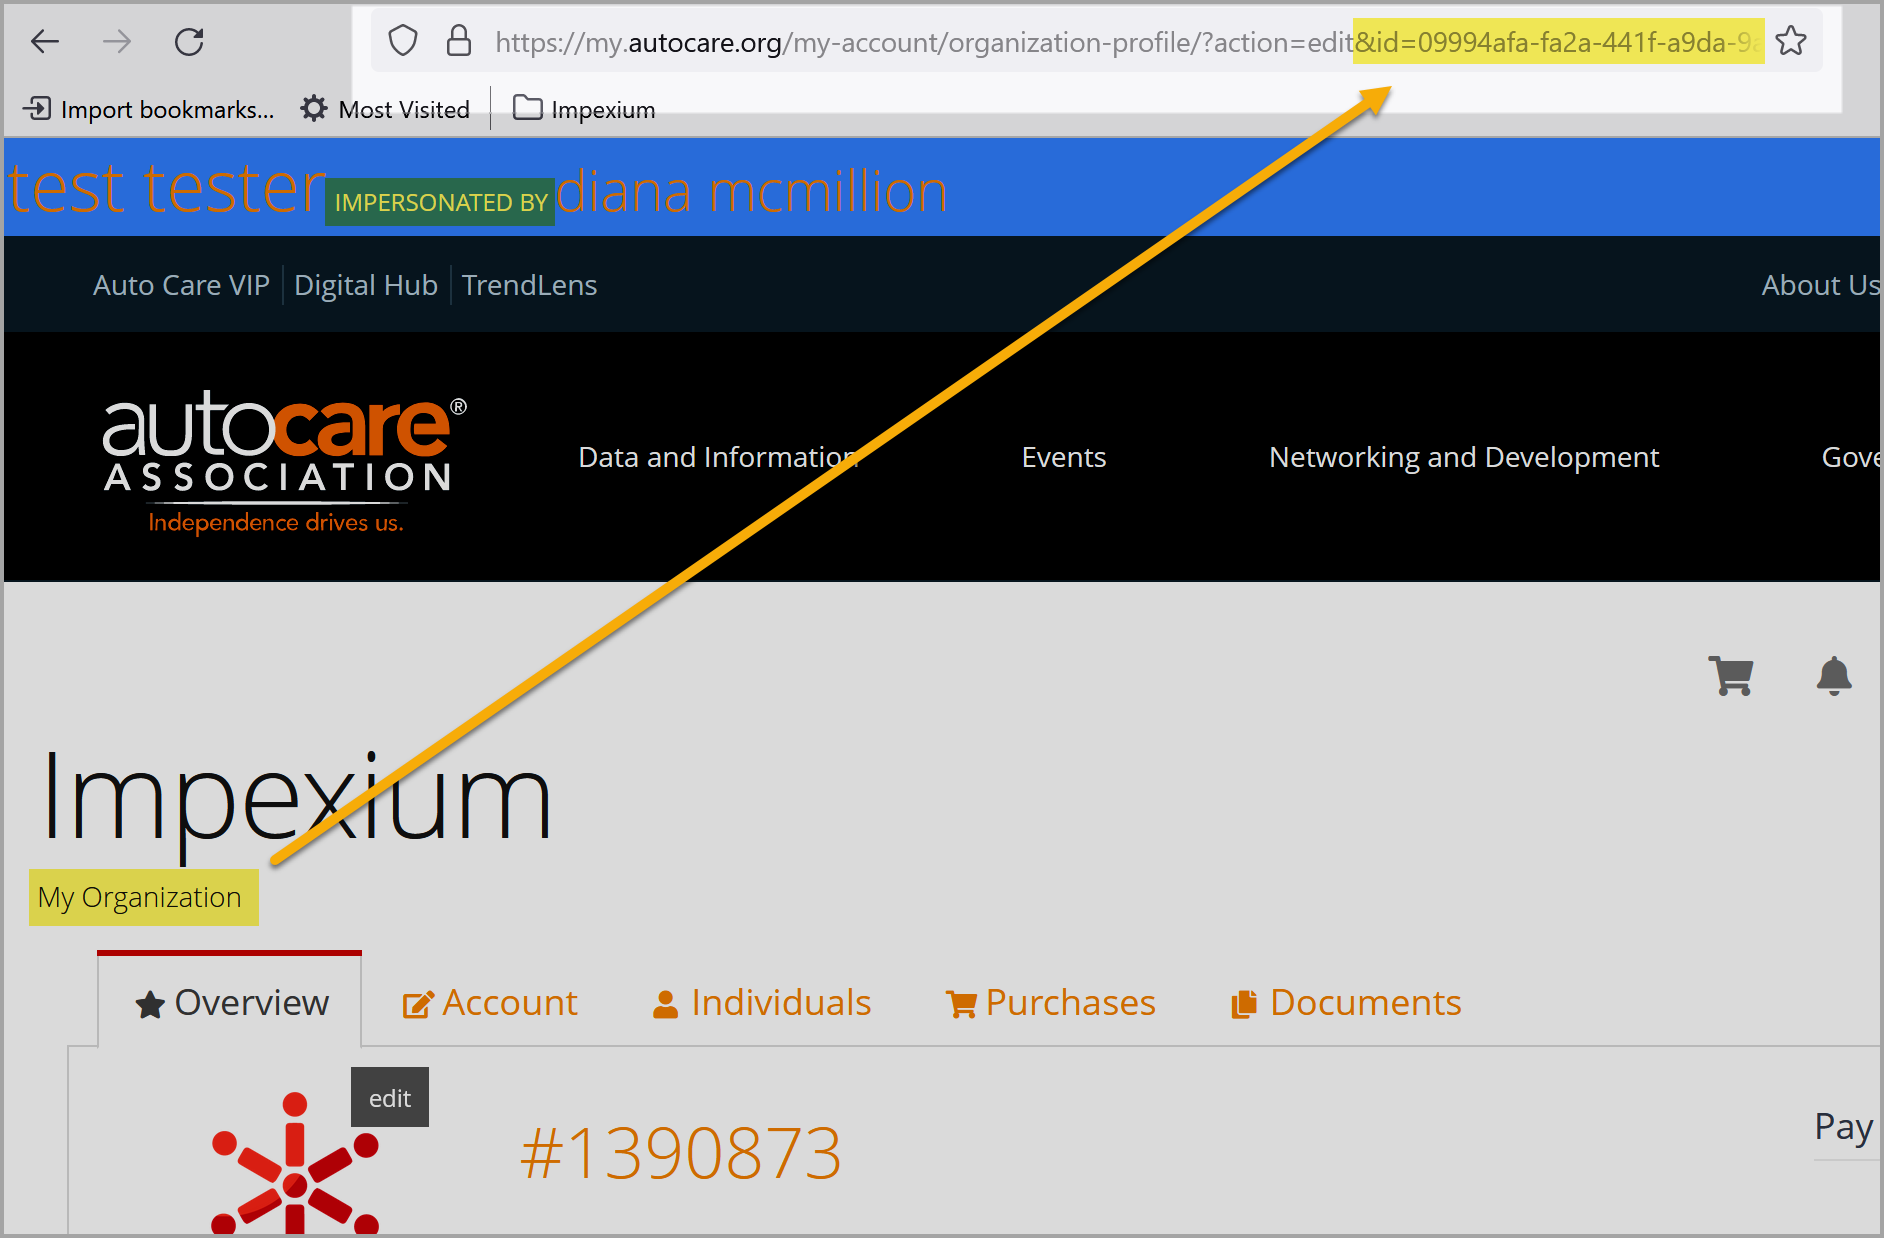Viewport: 1884px width, 1238px height.
Task: Switch to the Documents tab
Action: click(x=1346, y=1002)
